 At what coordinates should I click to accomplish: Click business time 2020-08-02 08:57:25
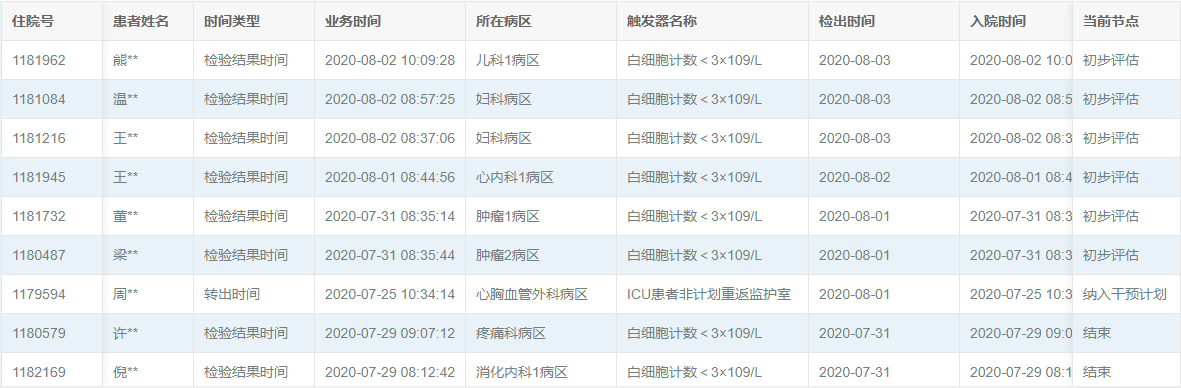coord(389,99)
